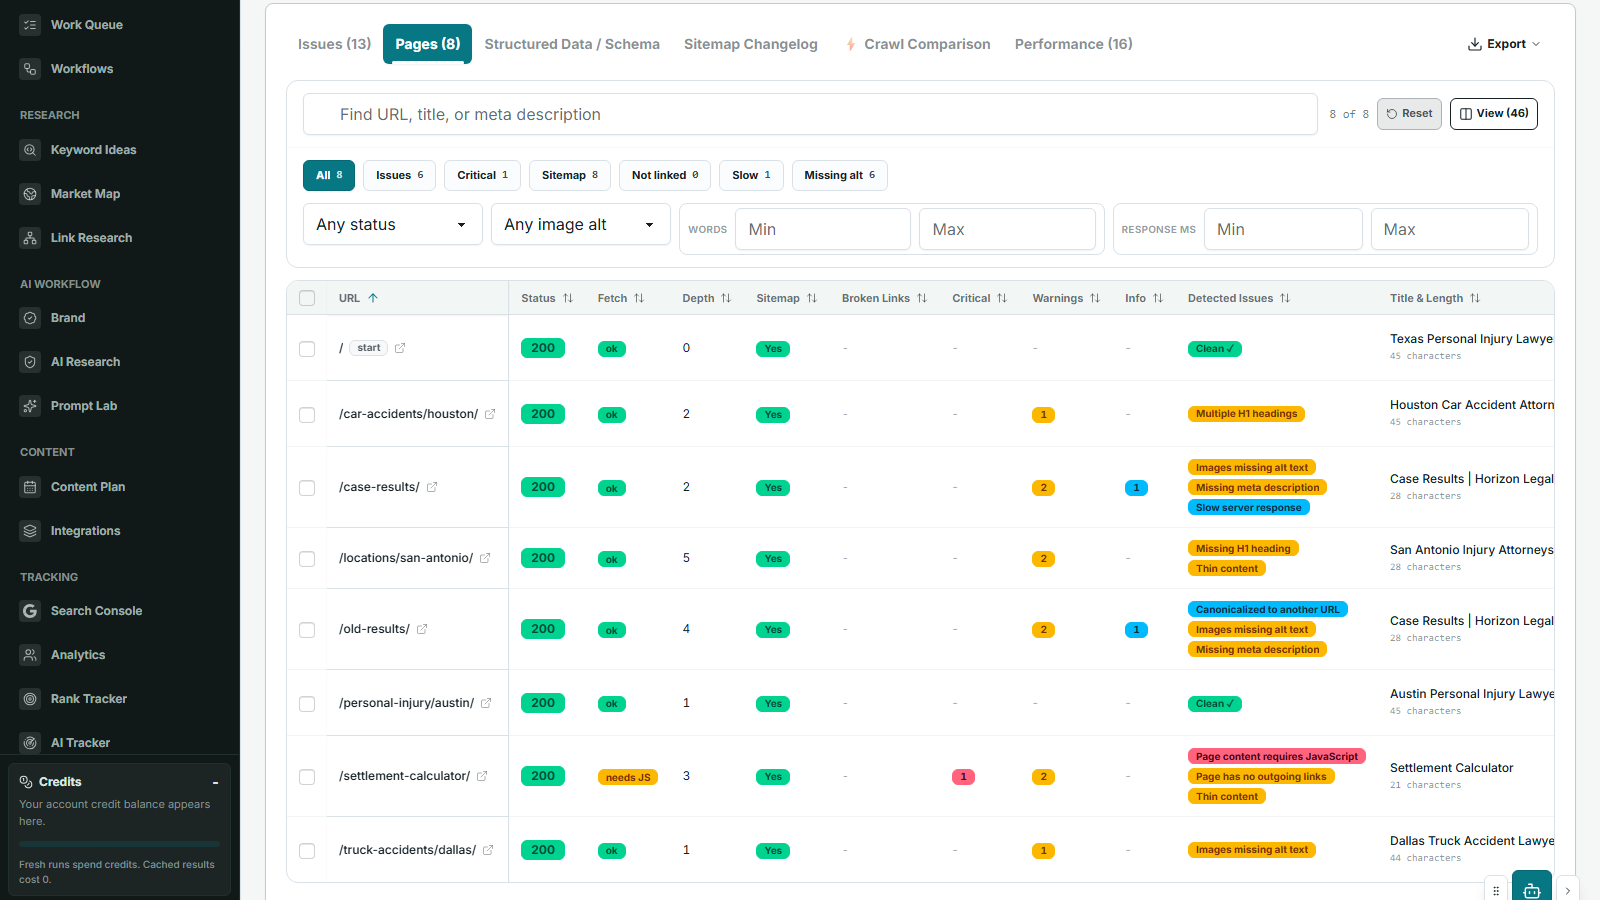Click the Brand sidebar icon
Viewport: 1600px width, 900px height.
click(30, 318)
